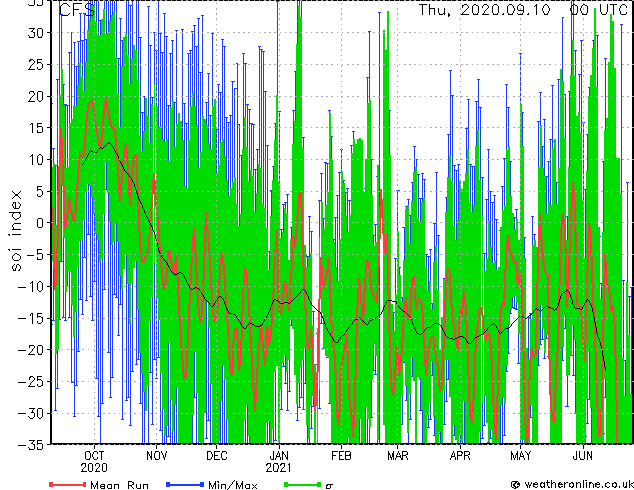
Task: Click the y-axis value -25
Action: tap(32, 381)
